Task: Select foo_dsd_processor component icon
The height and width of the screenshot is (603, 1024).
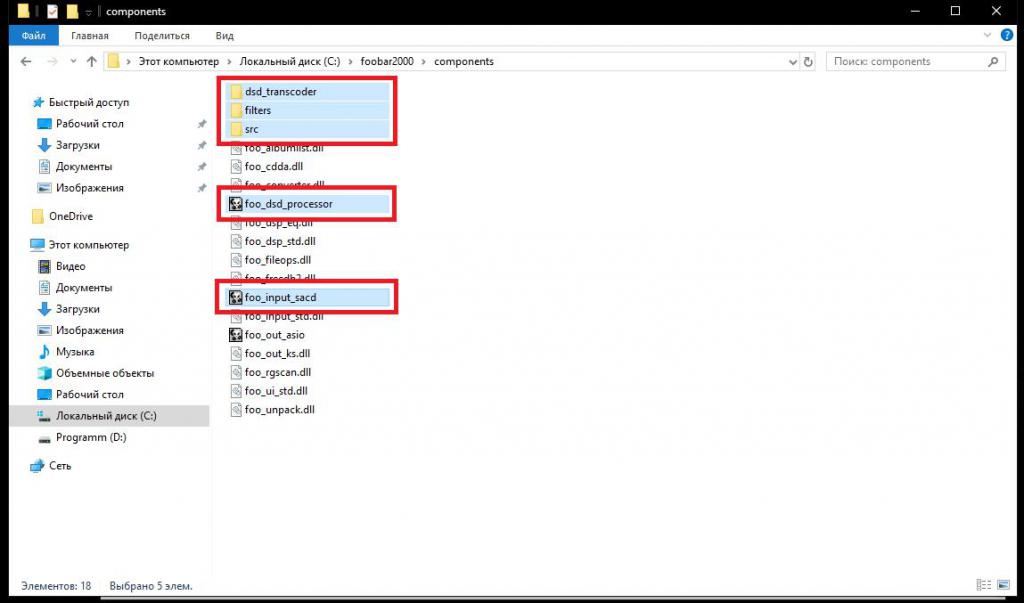Action: tap(236, 204)
